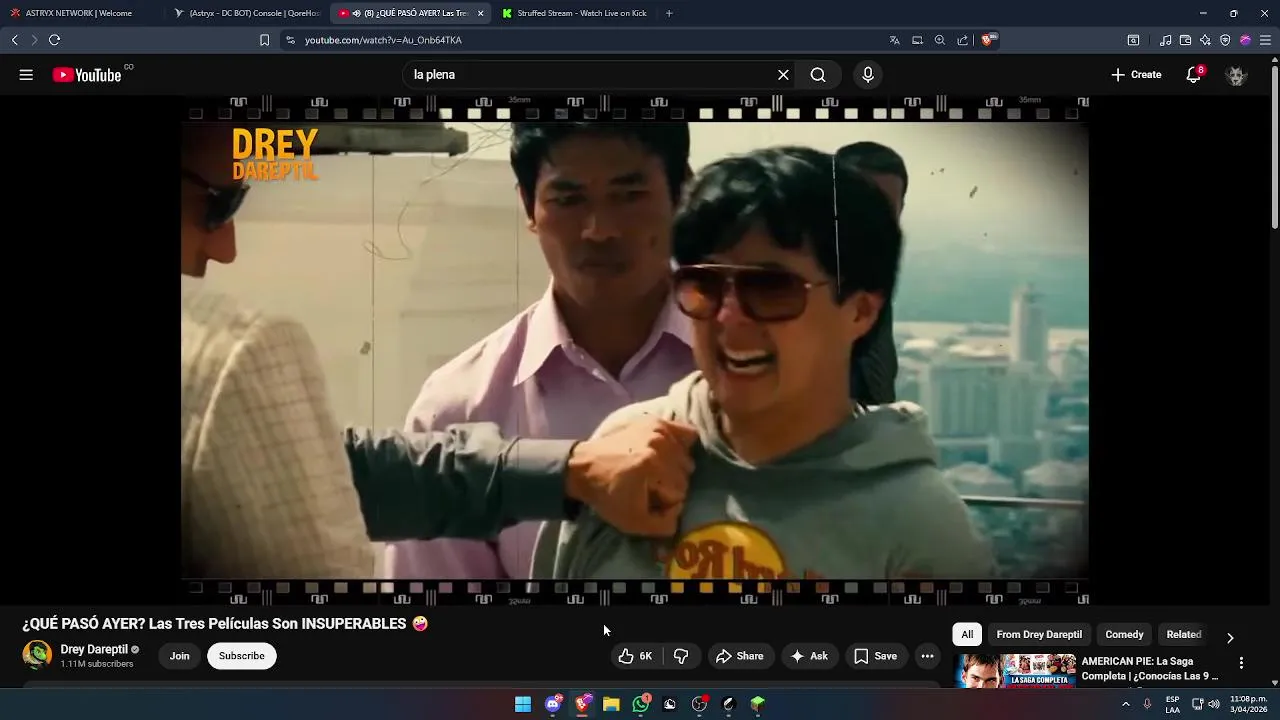Open more actions three-dot menu under video
Image resolution: width=1280 pixels, height=720 pixels.
click(927, 656)
